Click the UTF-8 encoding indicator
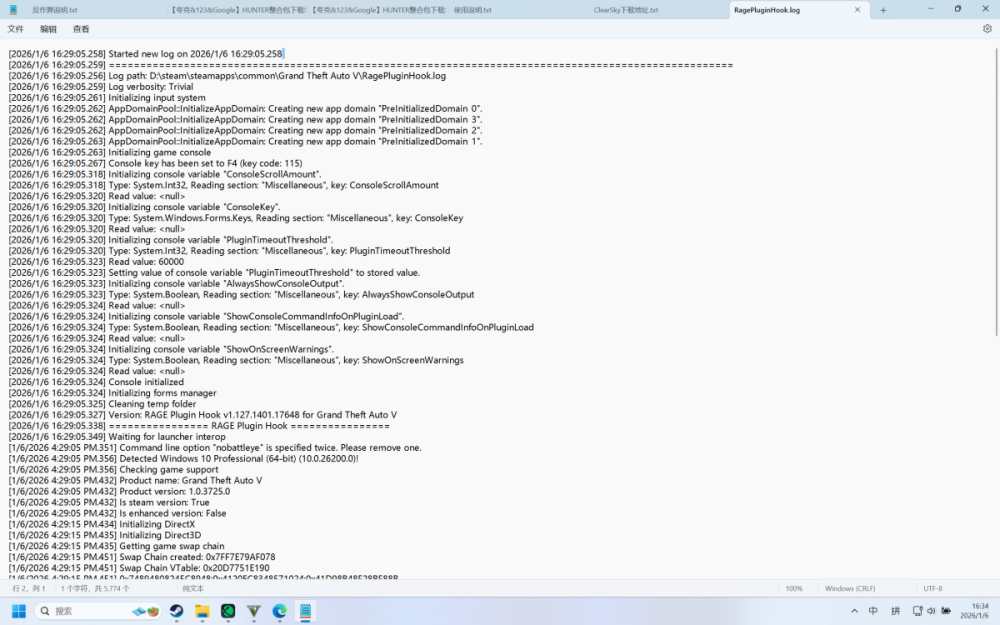Image resolution: width=1000 pixels, height=625 pixels. pyautogui.click(x=932, y=588)
